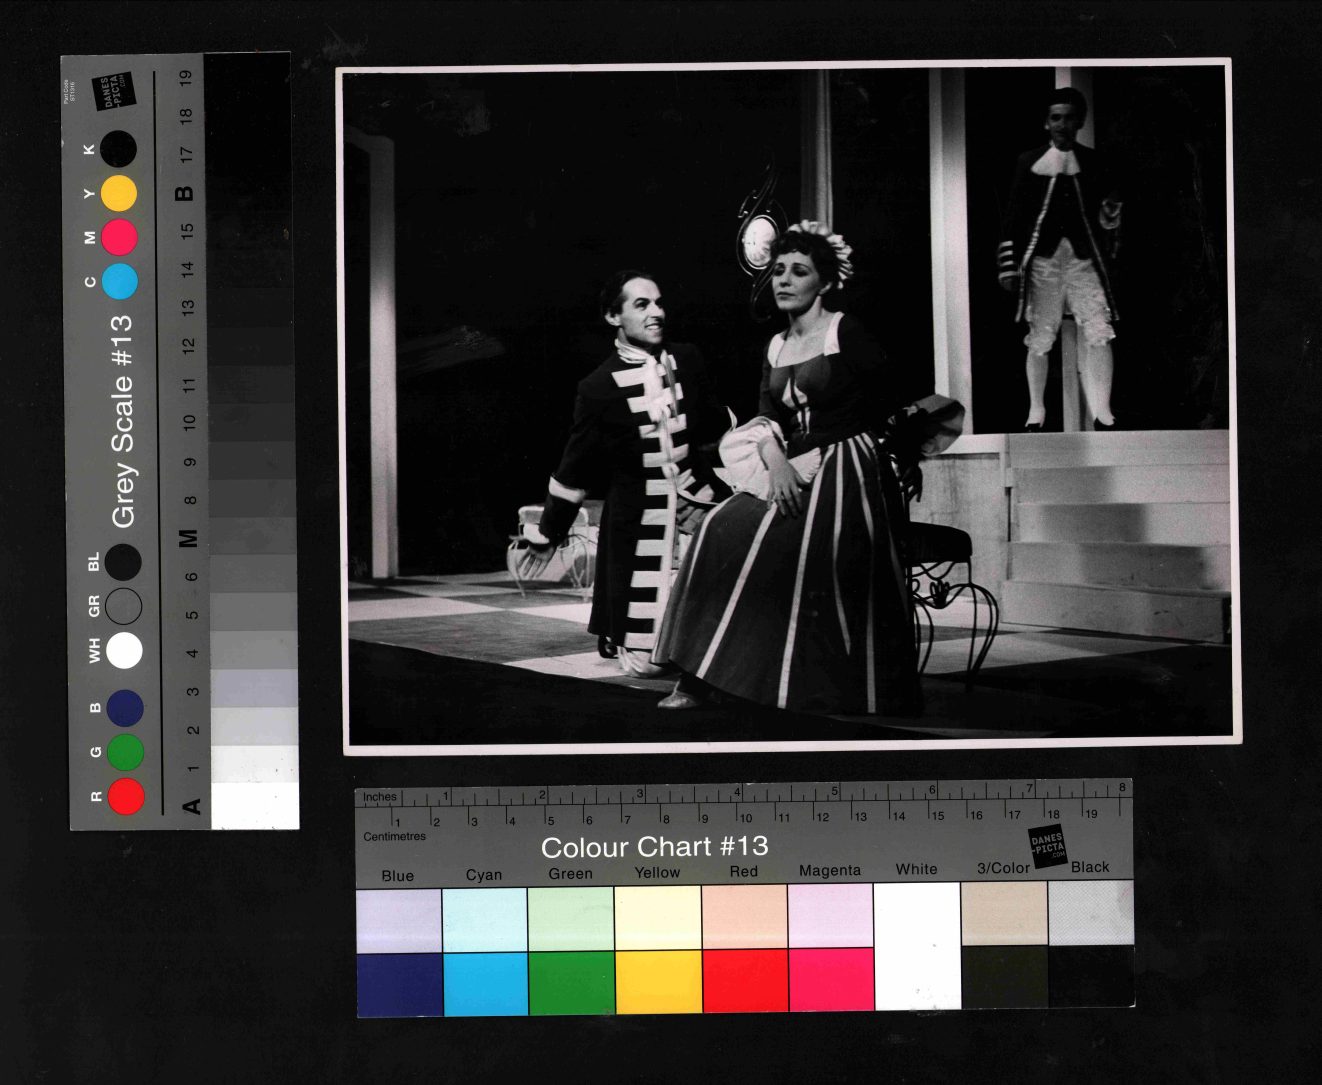Viewport: 1322px width, 1085px height.
Task: Click the ornate clock behind the woman
Action: point(758,238)
